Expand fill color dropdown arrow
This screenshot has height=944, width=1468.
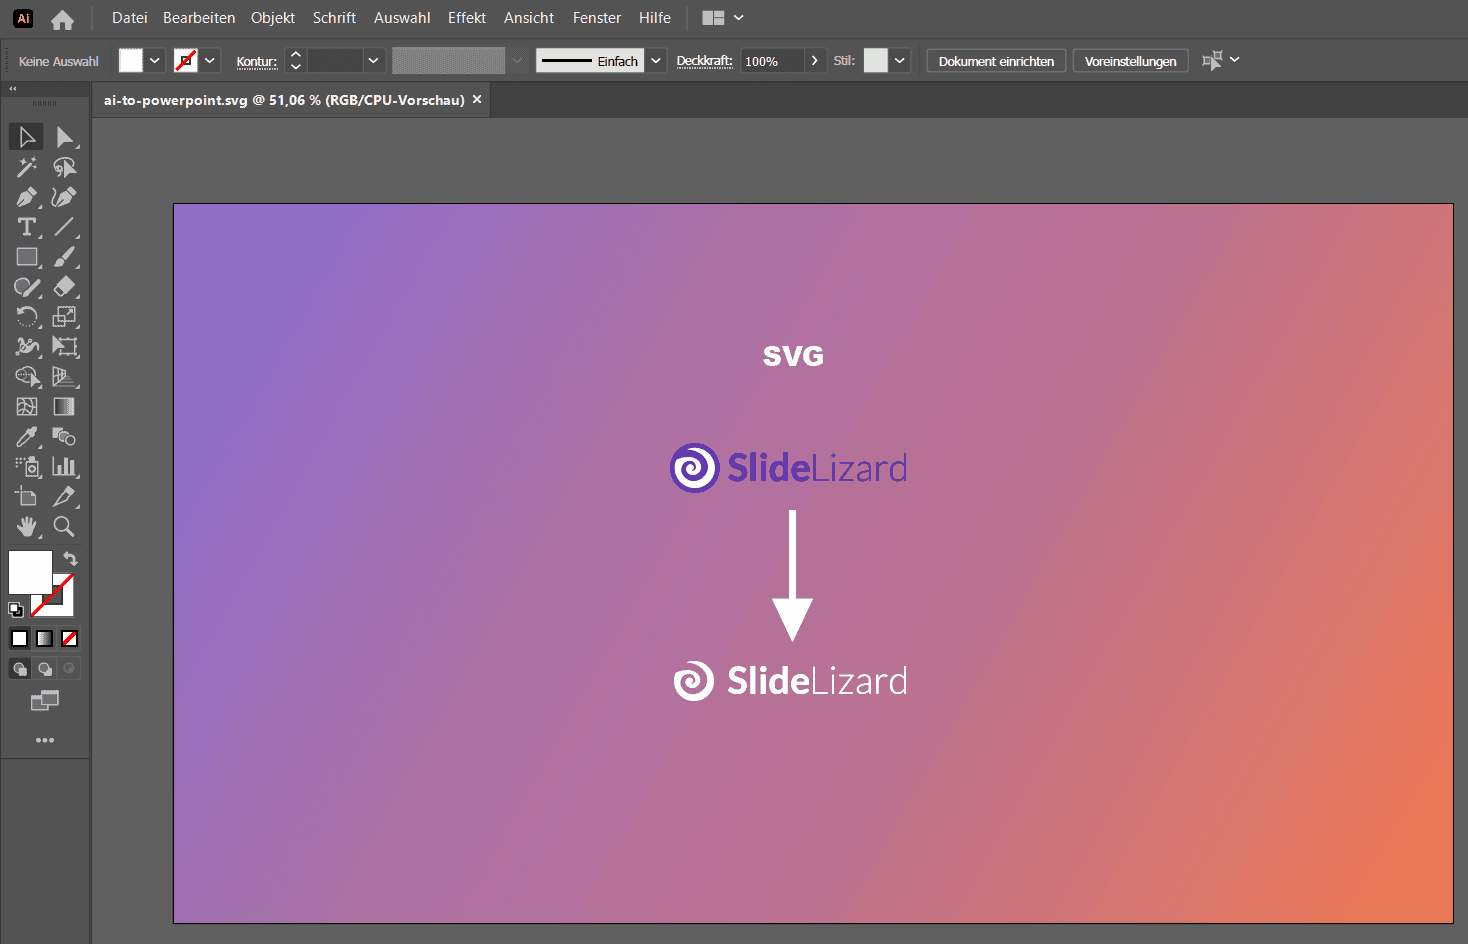pyautogui.click(x=155, y=60)
